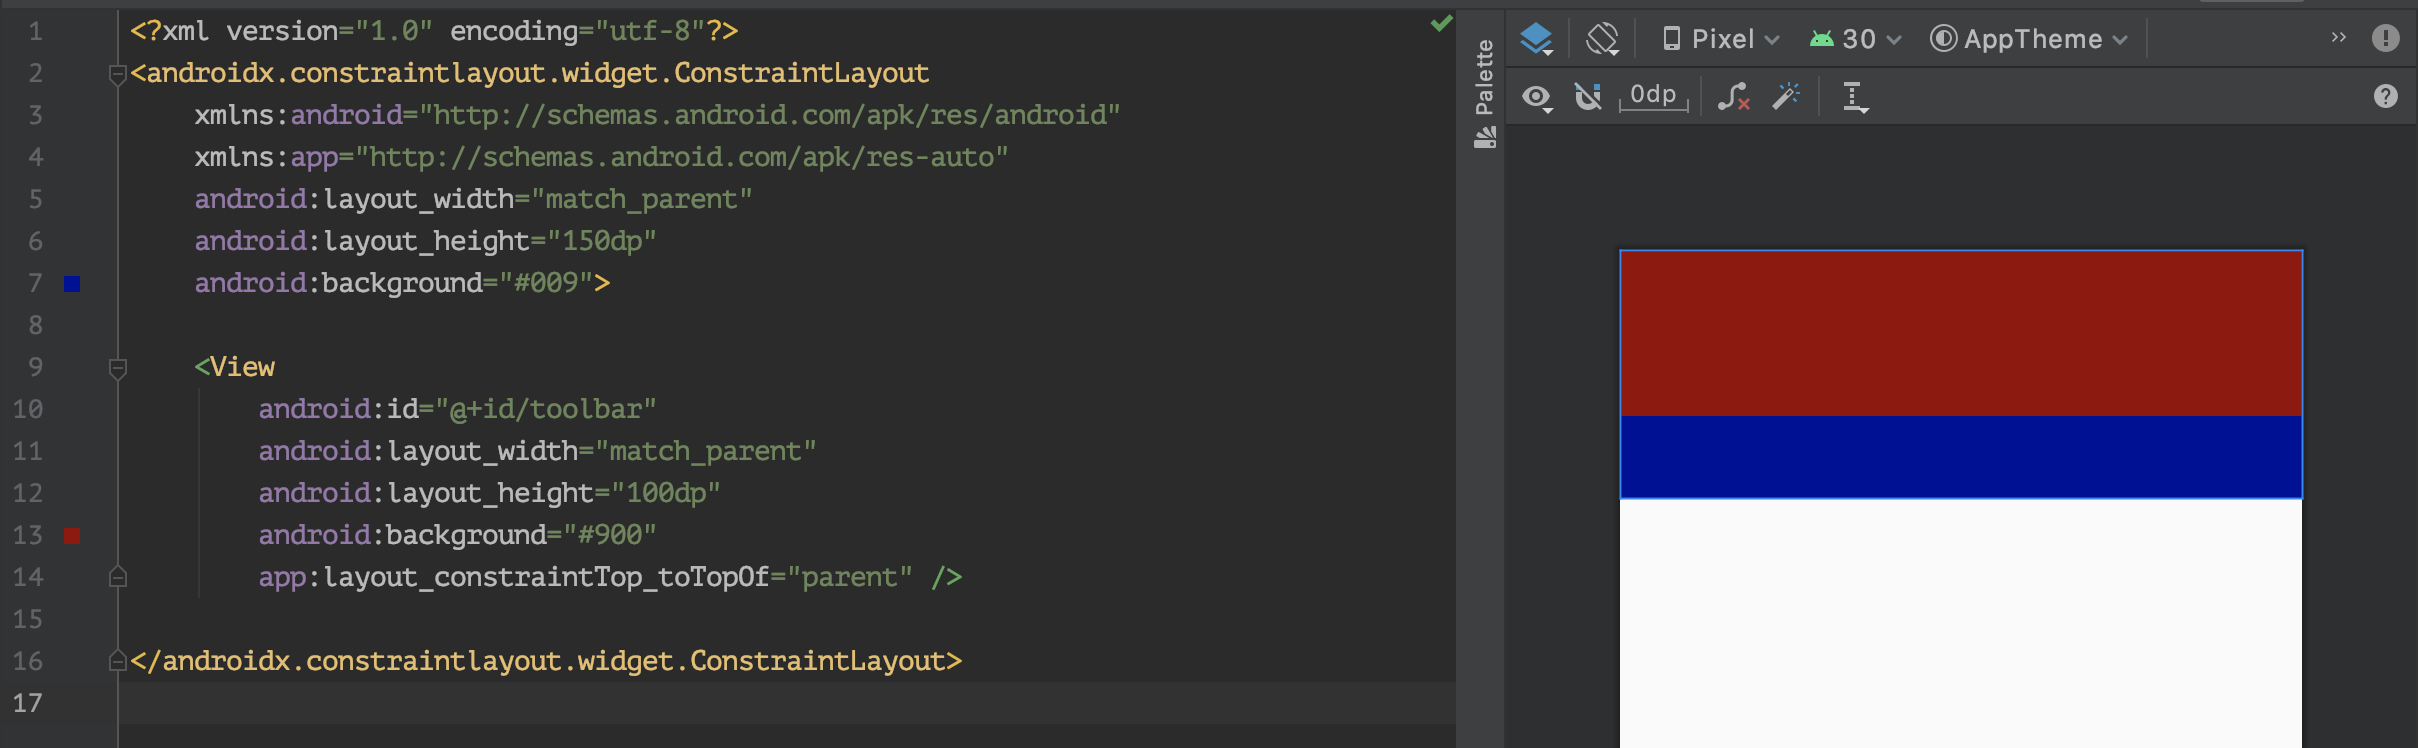Select the blue ConstraintLayout area in preview
Screen dimensions: 2418x748
click(1961, 456)
